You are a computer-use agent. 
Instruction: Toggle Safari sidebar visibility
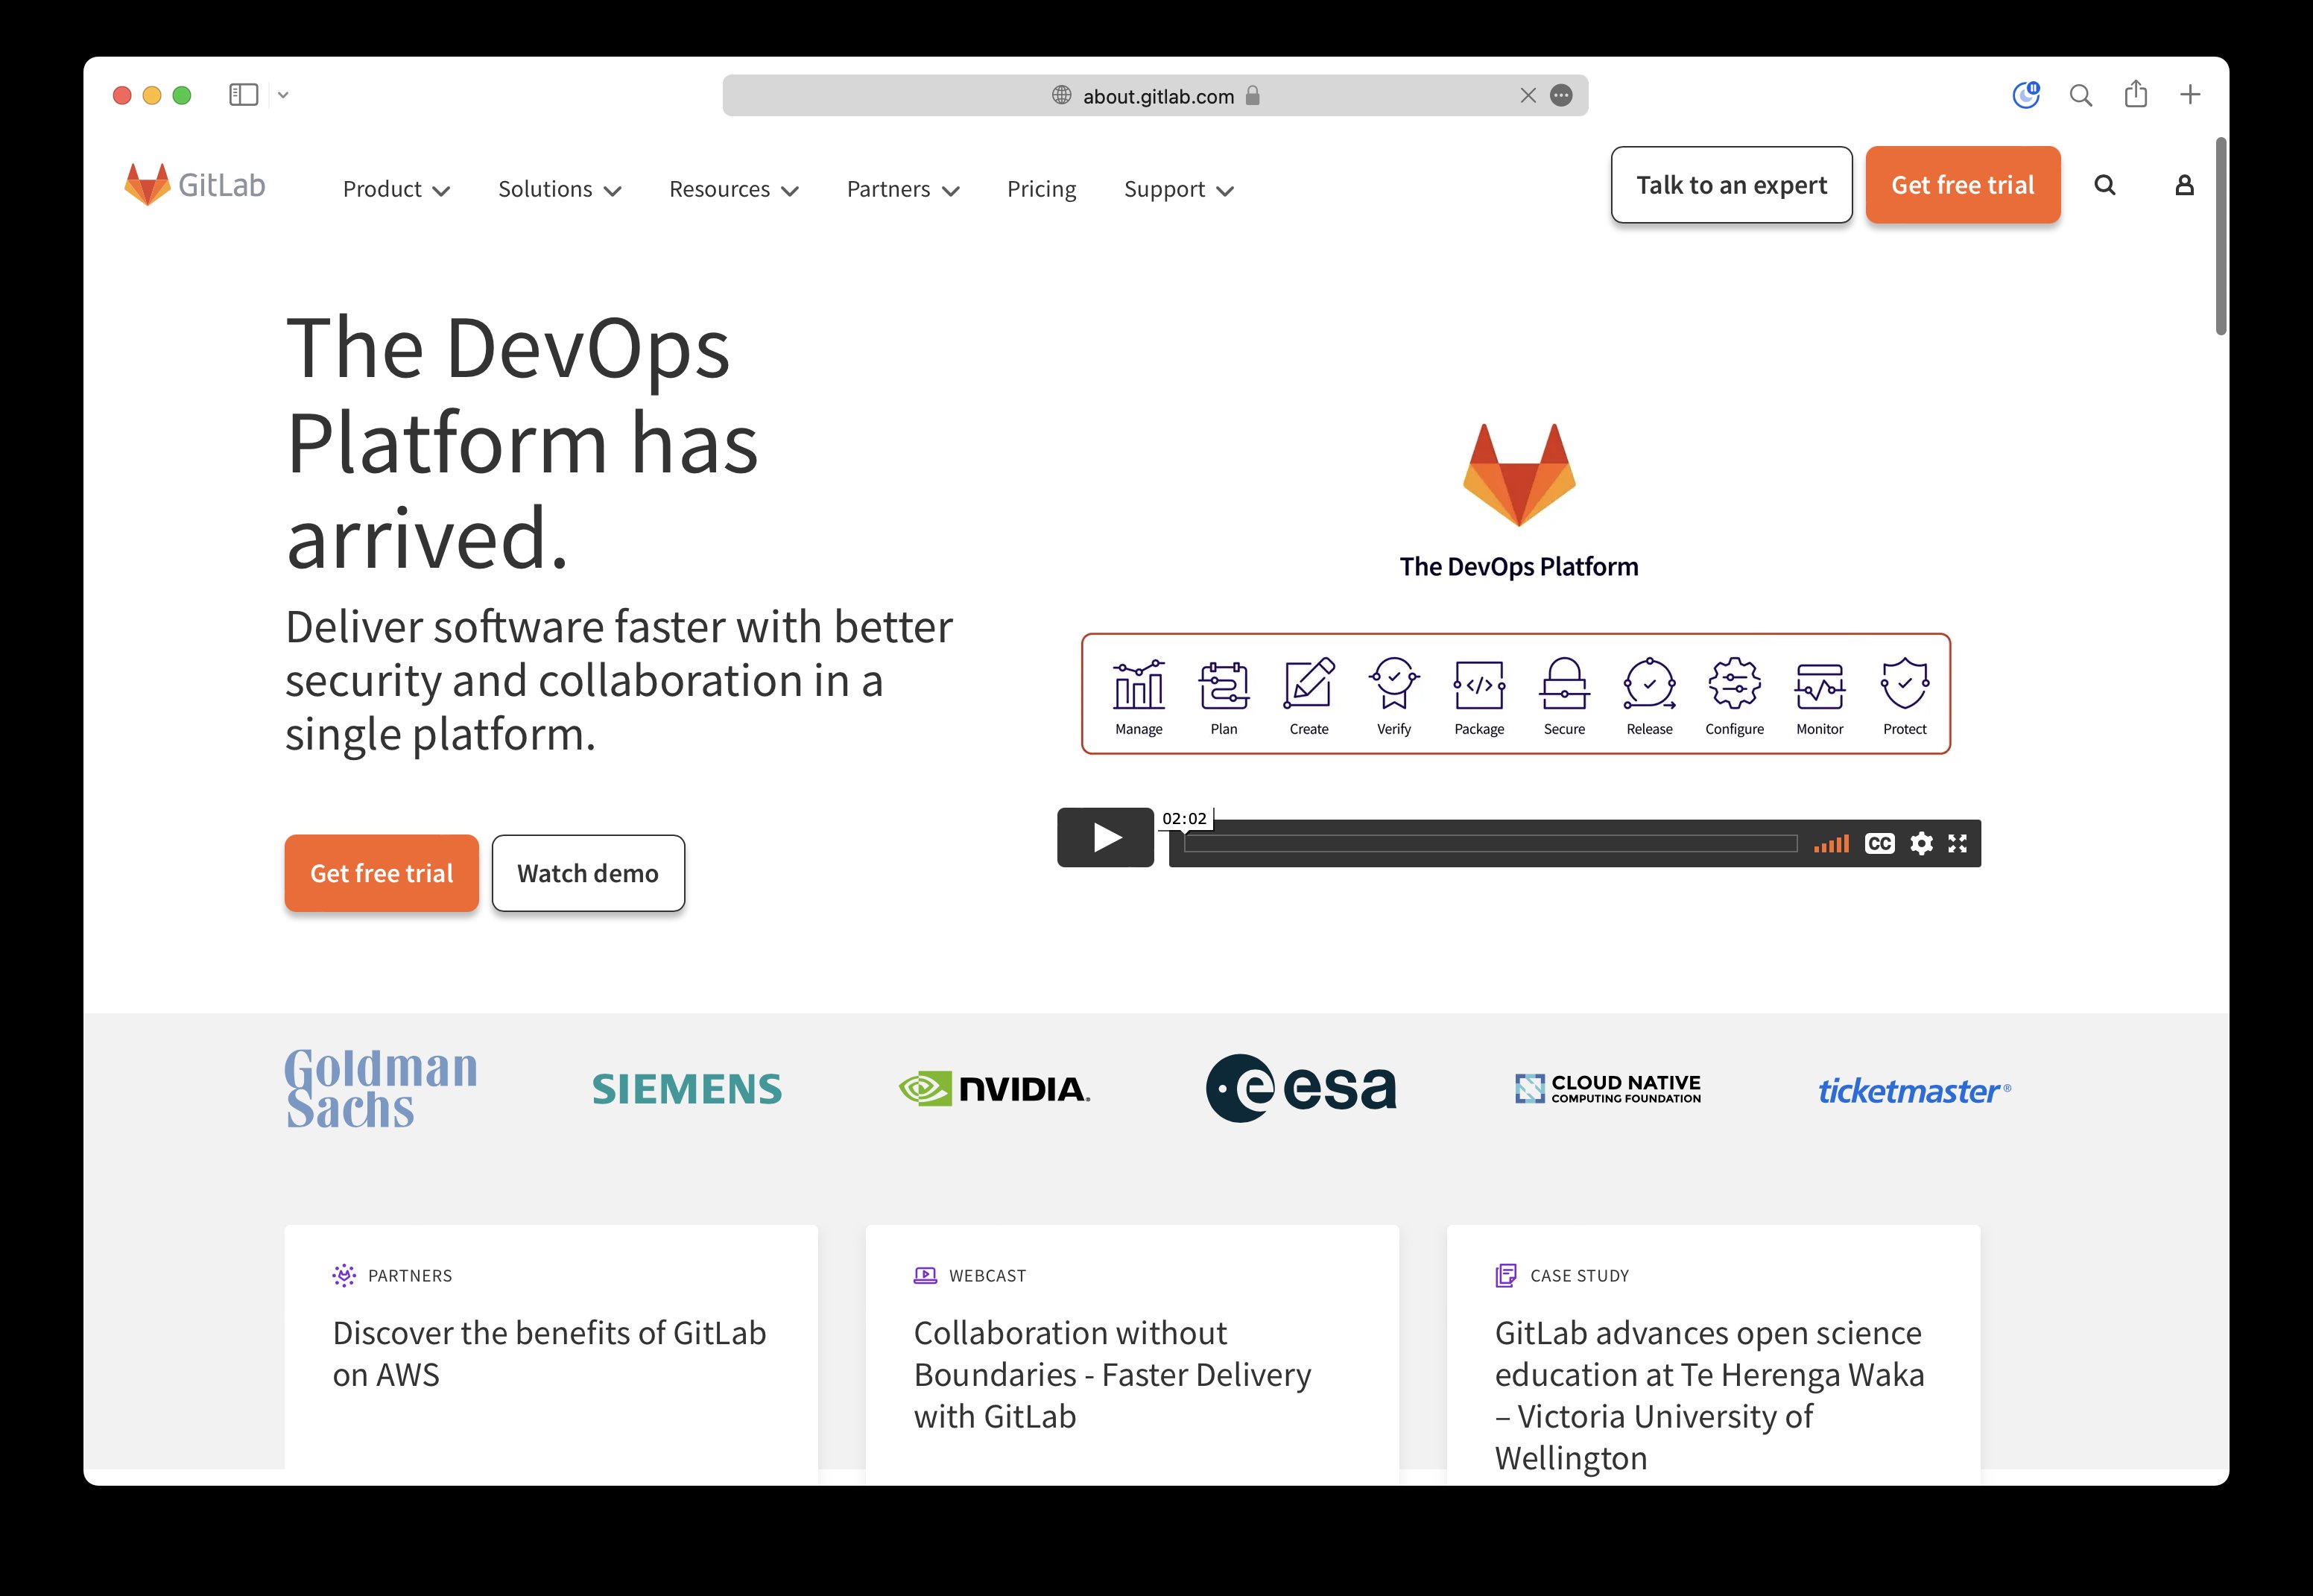(x=243, y=95)
